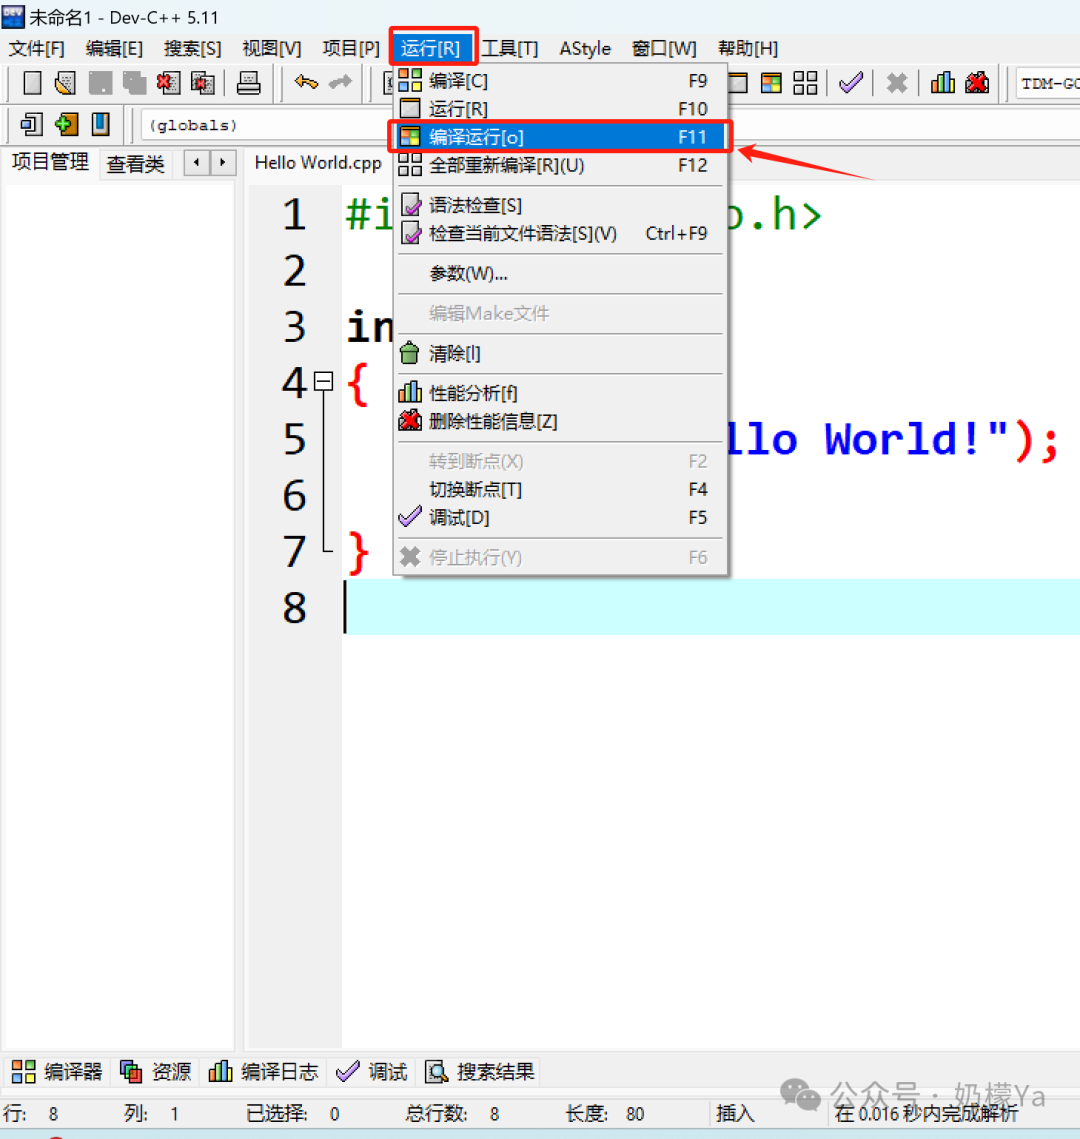Click the Insert toolbar icon with green plus
This screenshot has height=1139, width=1080.
click(66, 124)
